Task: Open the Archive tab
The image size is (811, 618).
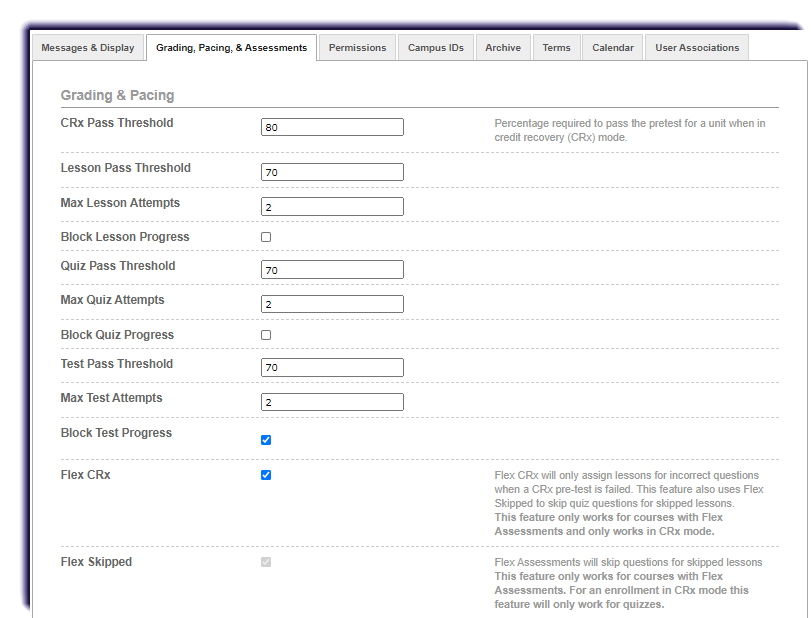Action: [502, 47]
